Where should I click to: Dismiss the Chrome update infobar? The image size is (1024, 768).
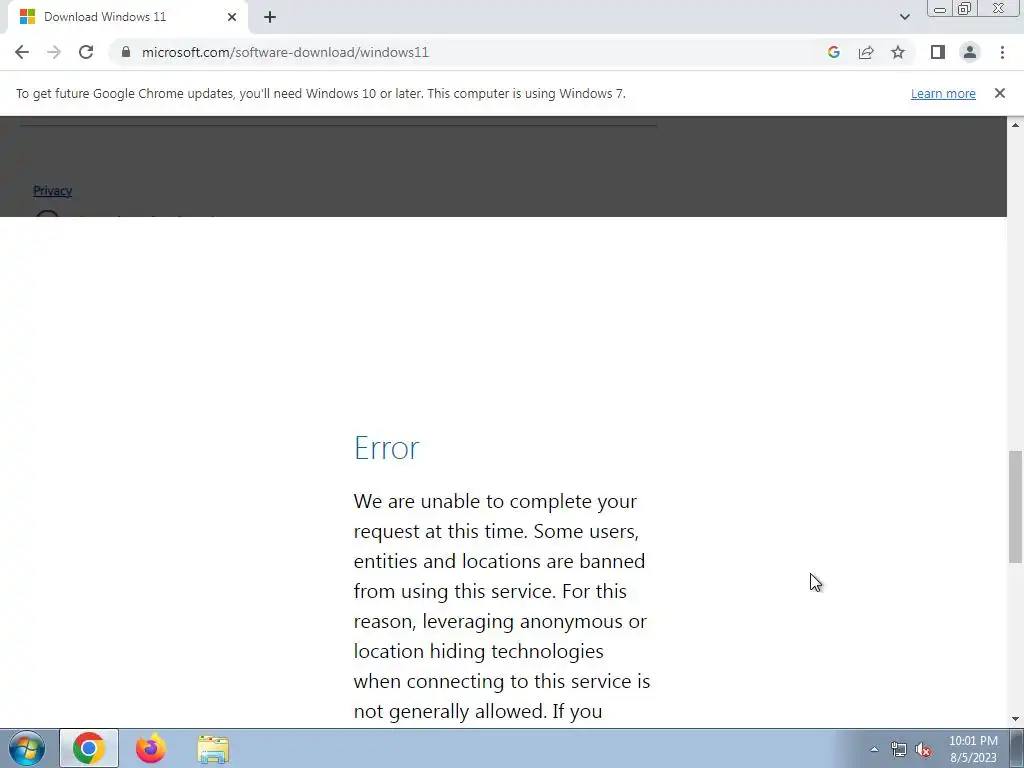1000,93
